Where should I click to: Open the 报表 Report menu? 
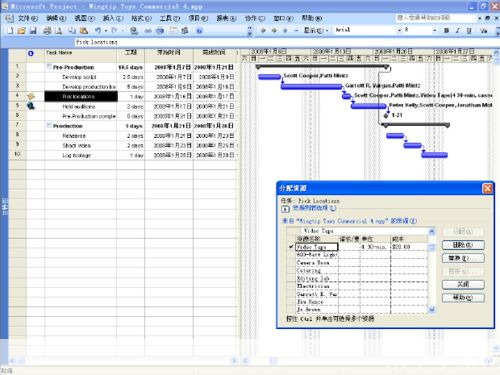226,18
